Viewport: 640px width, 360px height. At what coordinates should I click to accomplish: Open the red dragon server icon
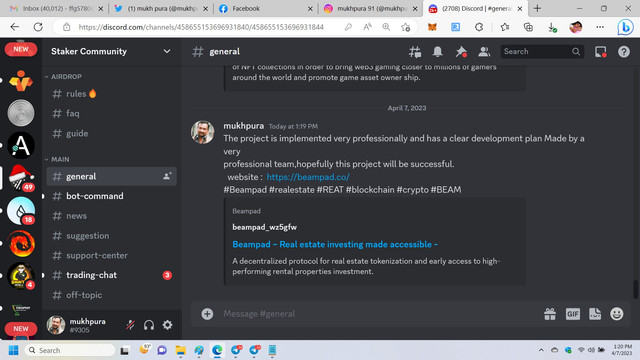pyautogui.click(x=21, y=244)
